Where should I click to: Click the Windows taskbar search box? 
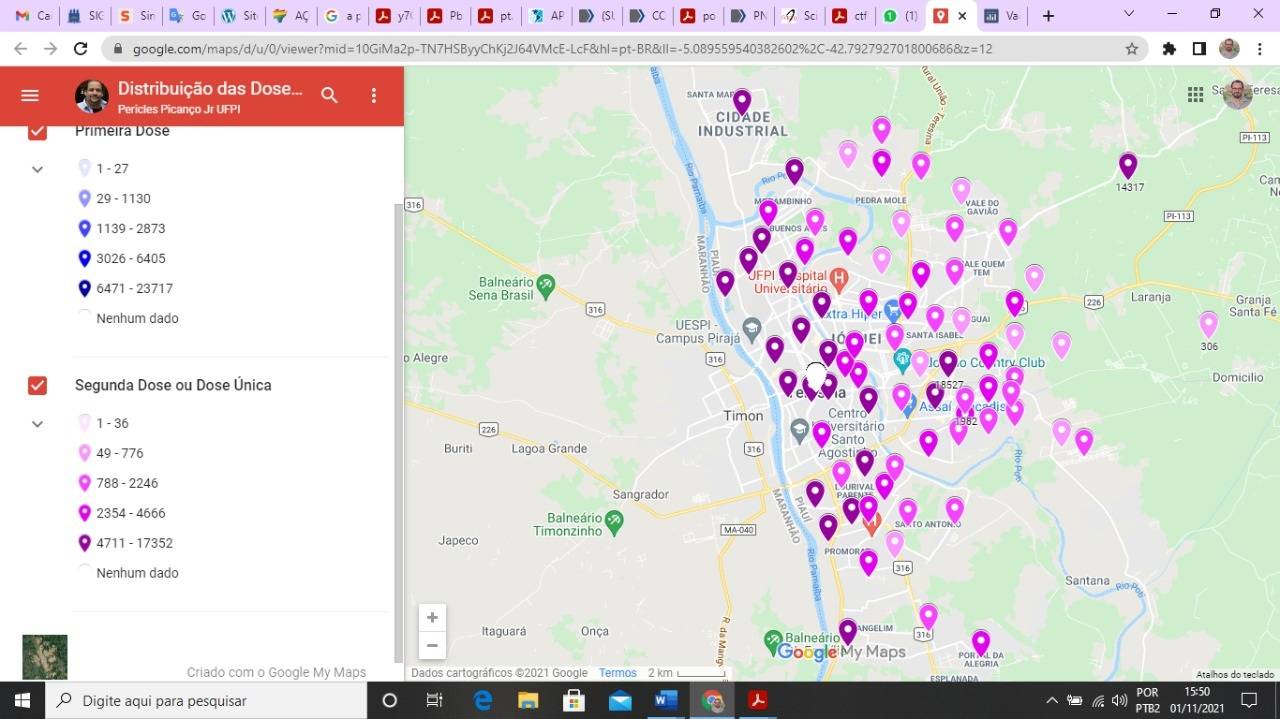pos(205,700)
